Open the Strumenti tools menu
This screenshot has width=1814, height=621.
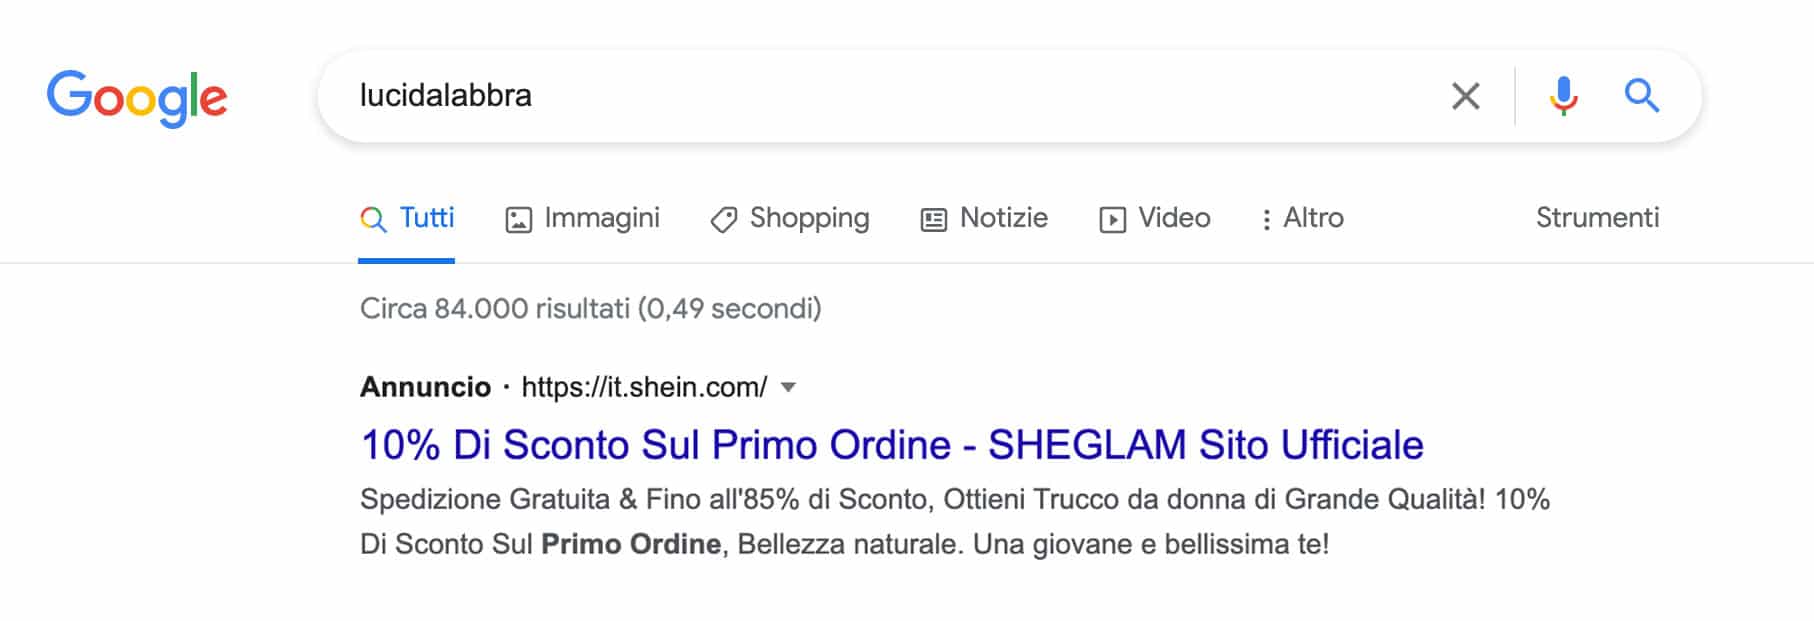click(x=1597, y=218)
